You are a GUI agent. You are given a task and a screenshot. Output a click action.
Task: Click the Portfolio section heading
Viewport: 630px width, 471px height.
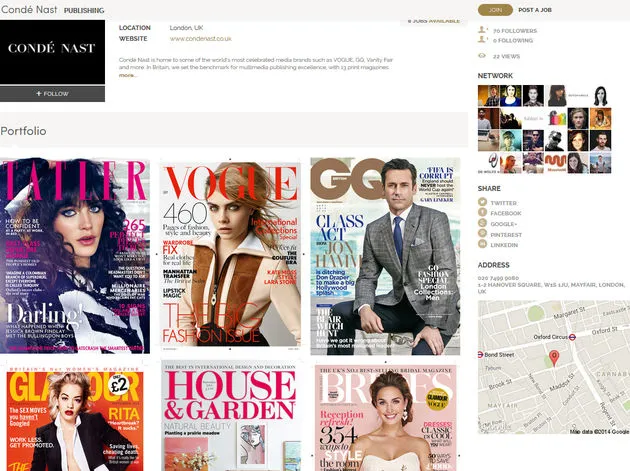click(23, 131)
